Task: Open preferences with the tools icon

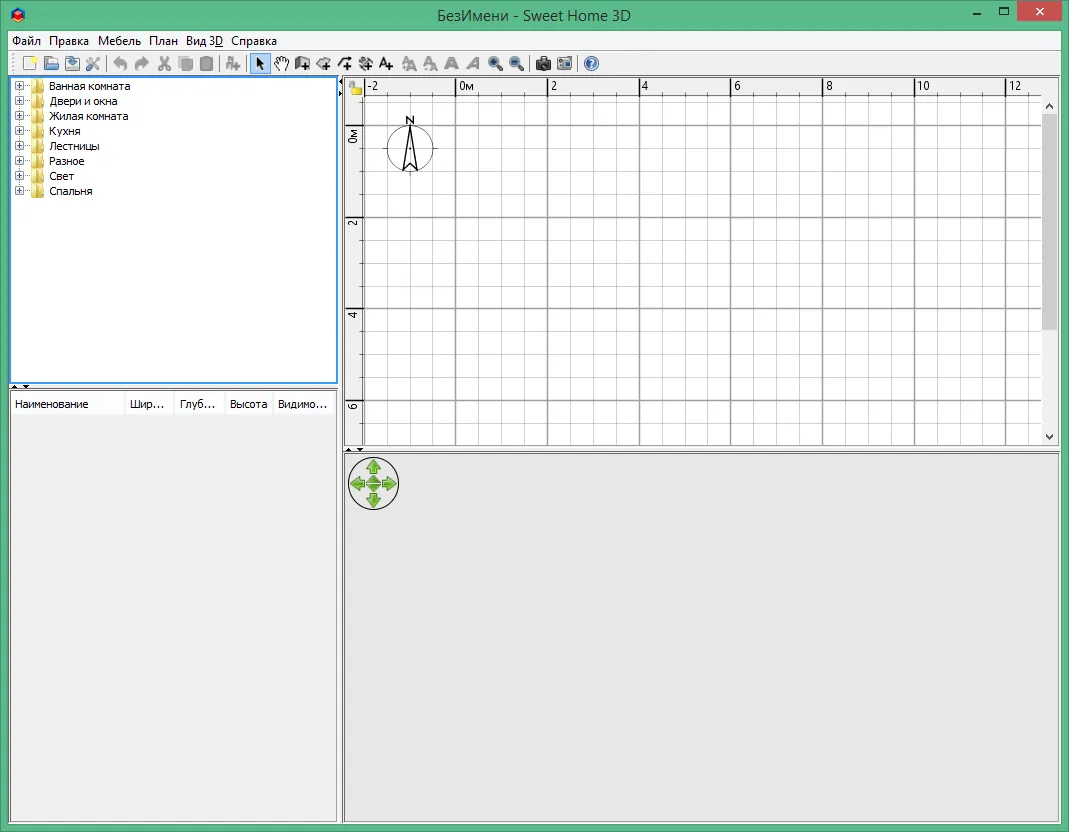Action: pos(93,63)
